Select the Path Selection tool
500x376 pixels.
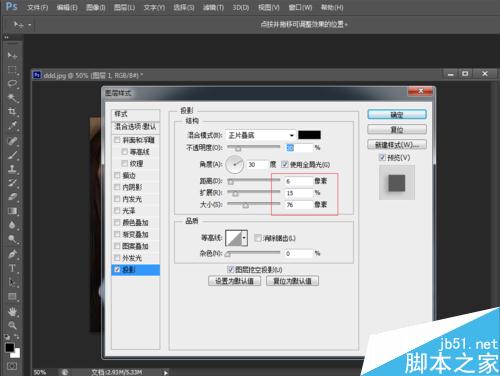12,282
